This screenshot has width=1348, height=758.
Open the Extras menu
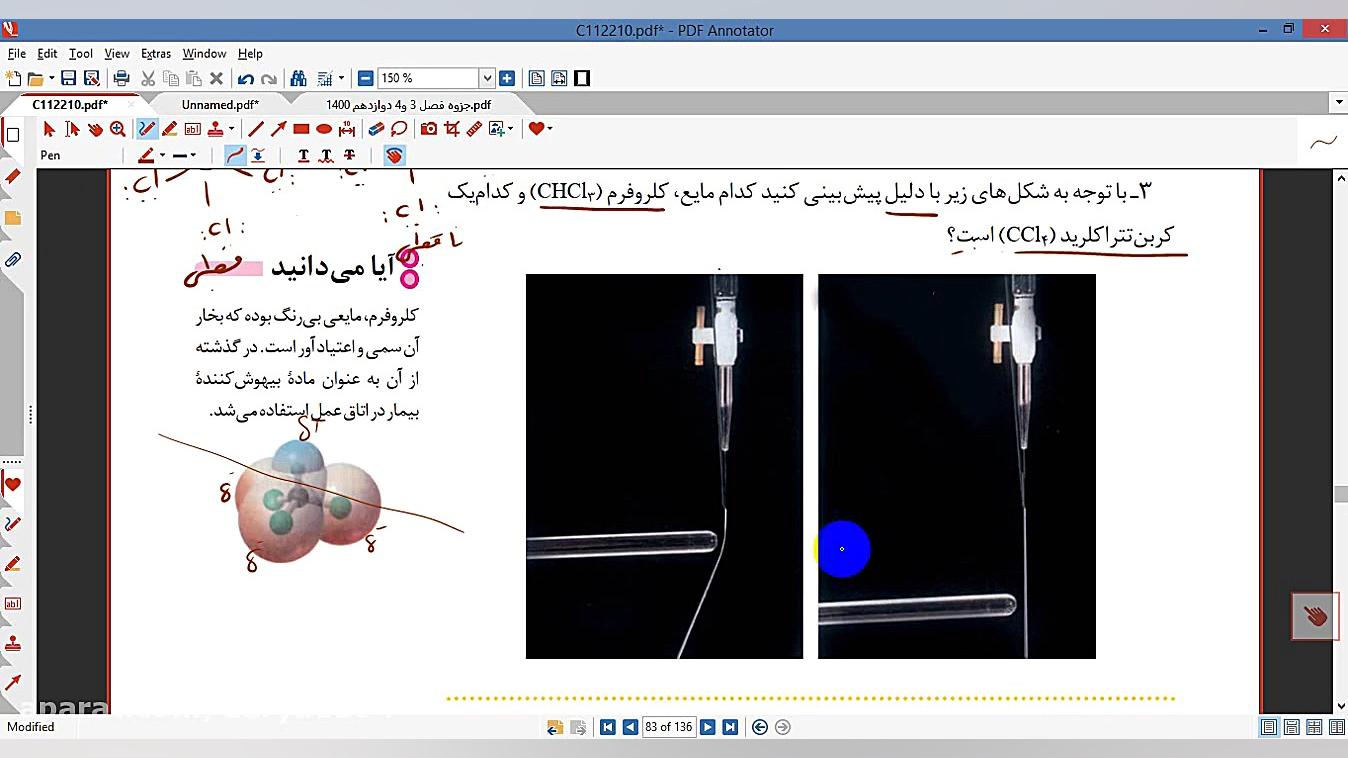coord(155,54)
